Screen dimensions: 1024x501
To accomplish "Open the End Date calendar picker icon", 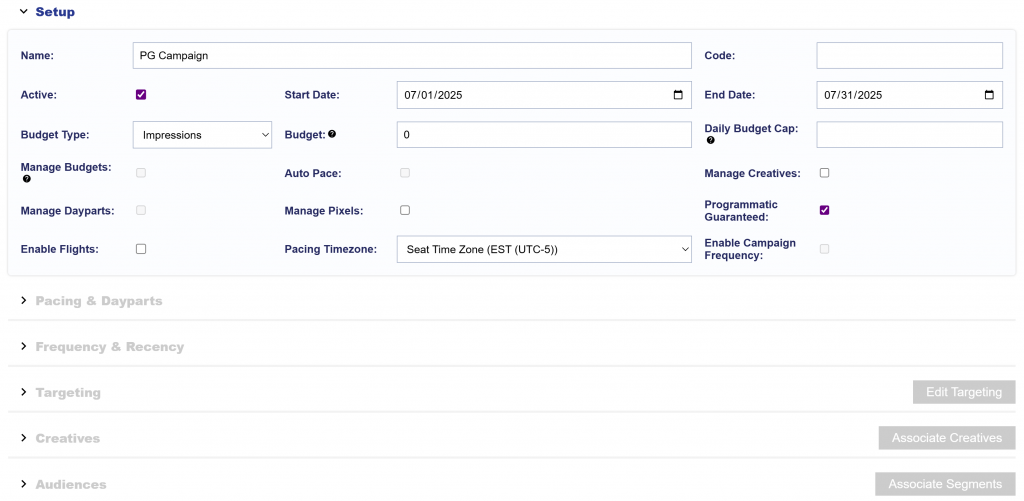I will click(989, 95).
